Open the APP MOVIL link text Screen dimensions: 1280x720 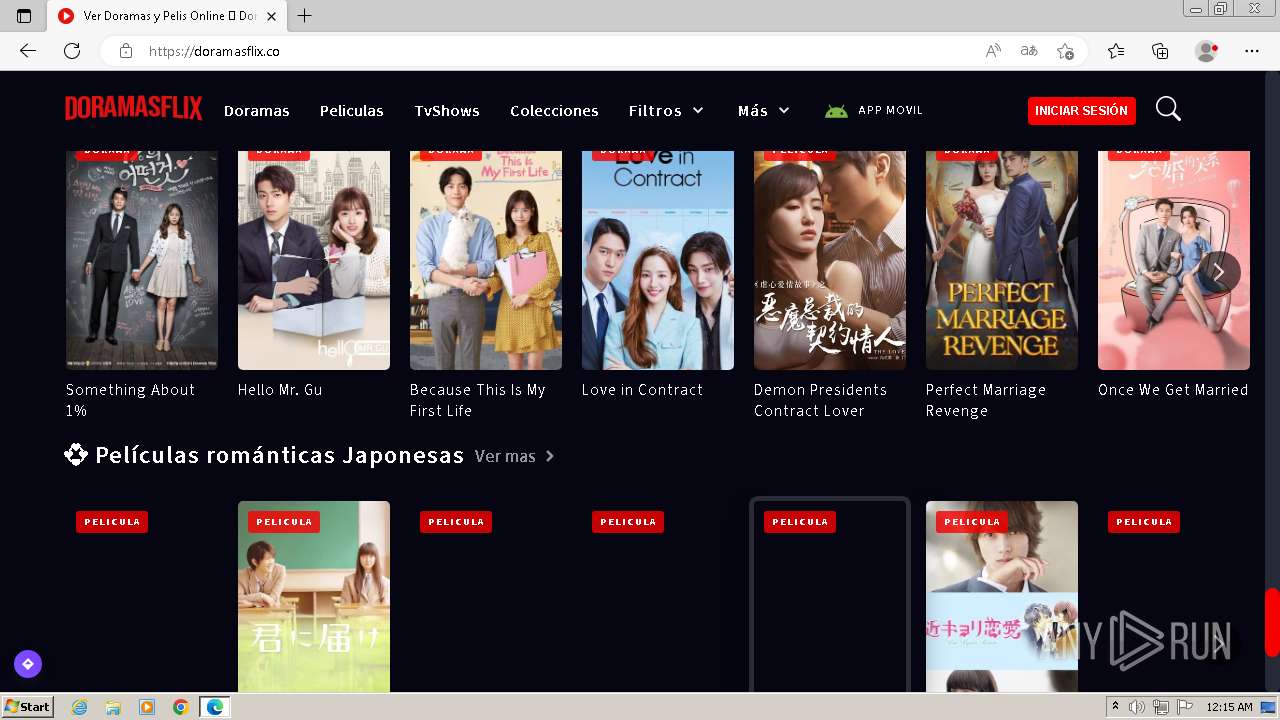pos(890,111)
